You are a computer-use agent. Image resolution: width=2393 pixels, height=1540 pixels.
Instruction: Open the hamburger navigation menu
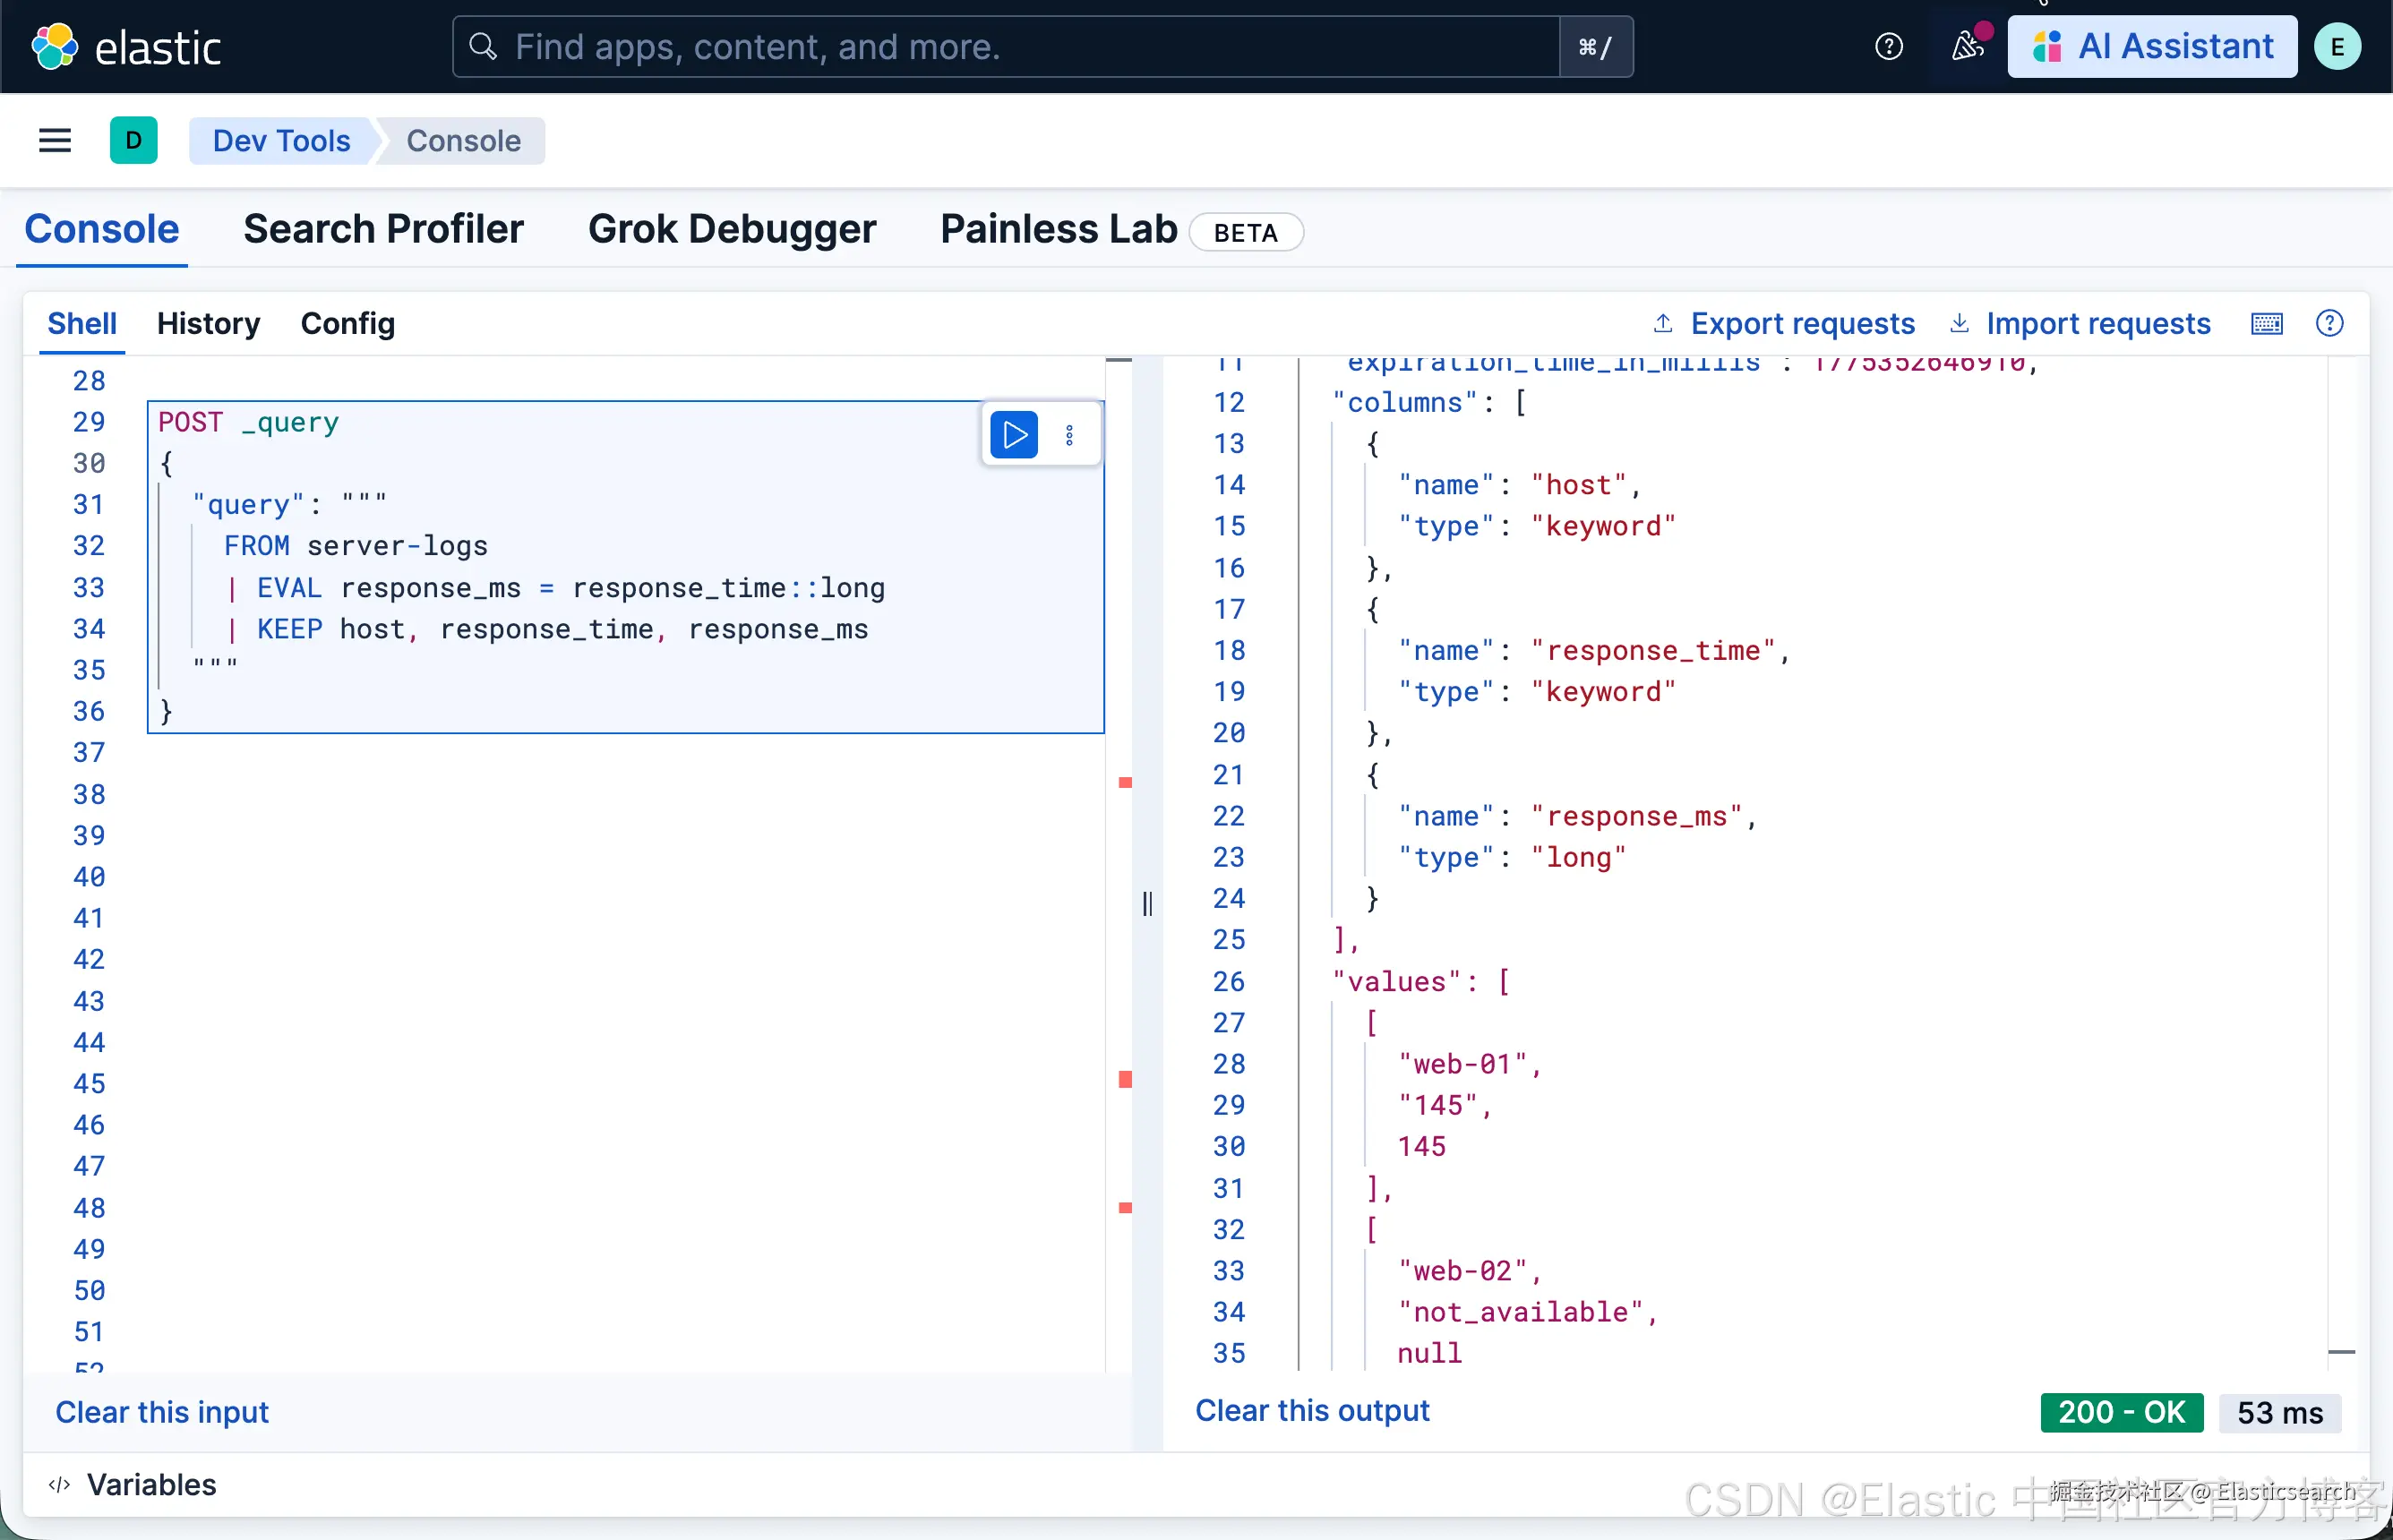[x=55, y=141]
